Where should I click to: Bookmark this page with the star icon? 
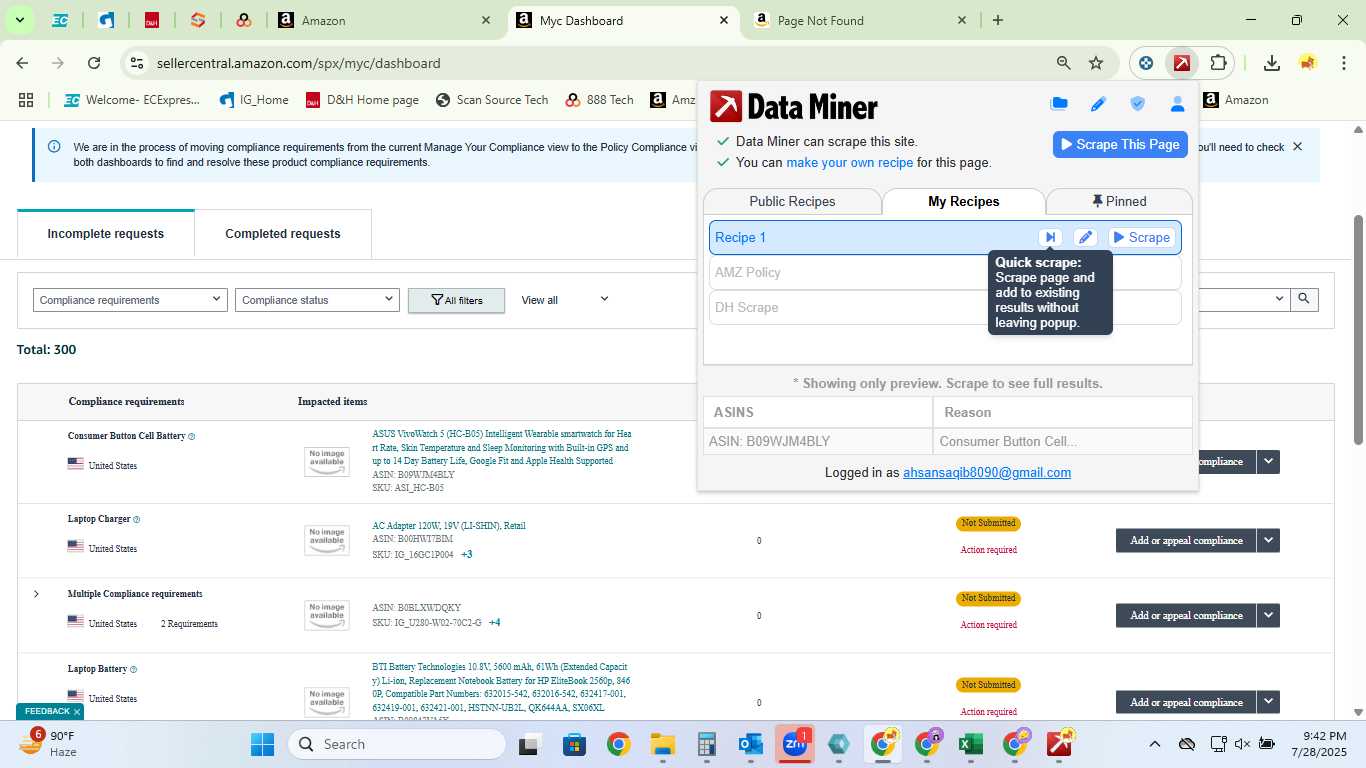pos(1096,63)
